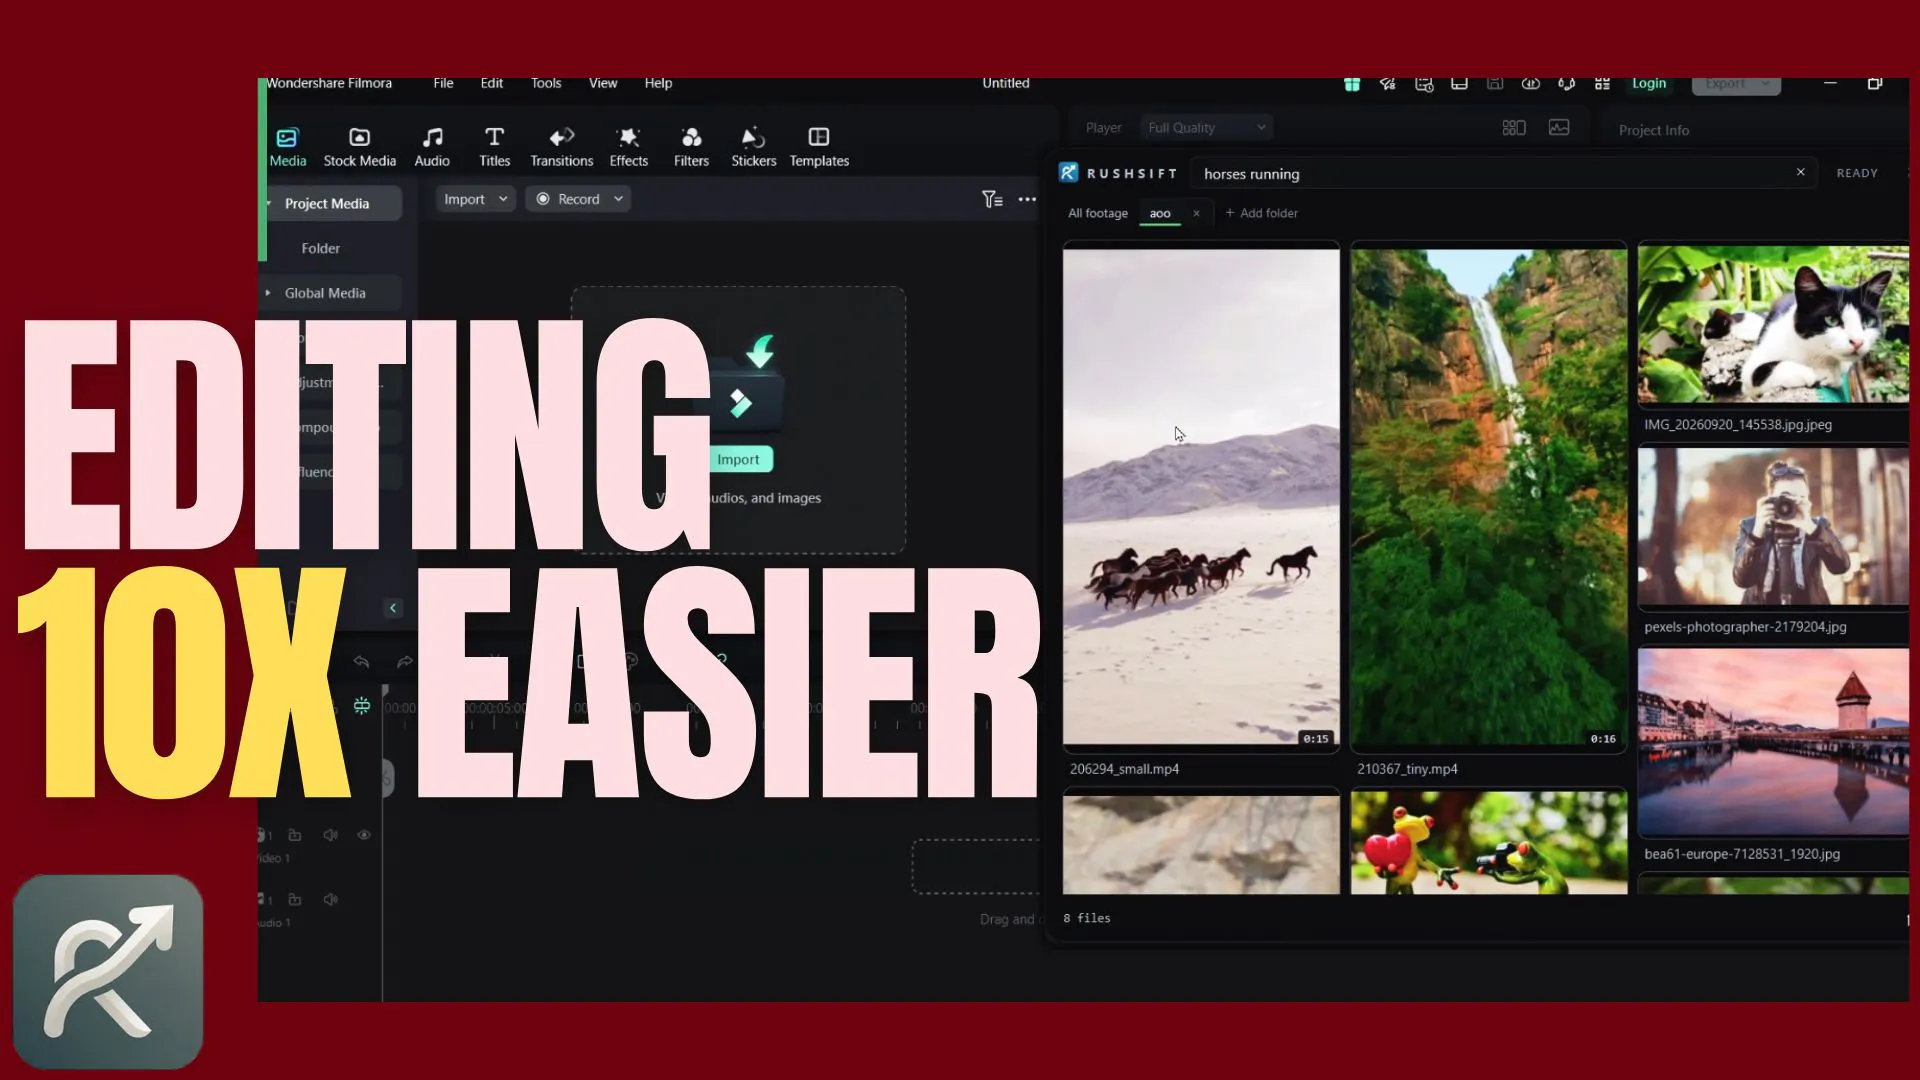Open the Titles tab
1920x1080 pixels.
[494, 147]
